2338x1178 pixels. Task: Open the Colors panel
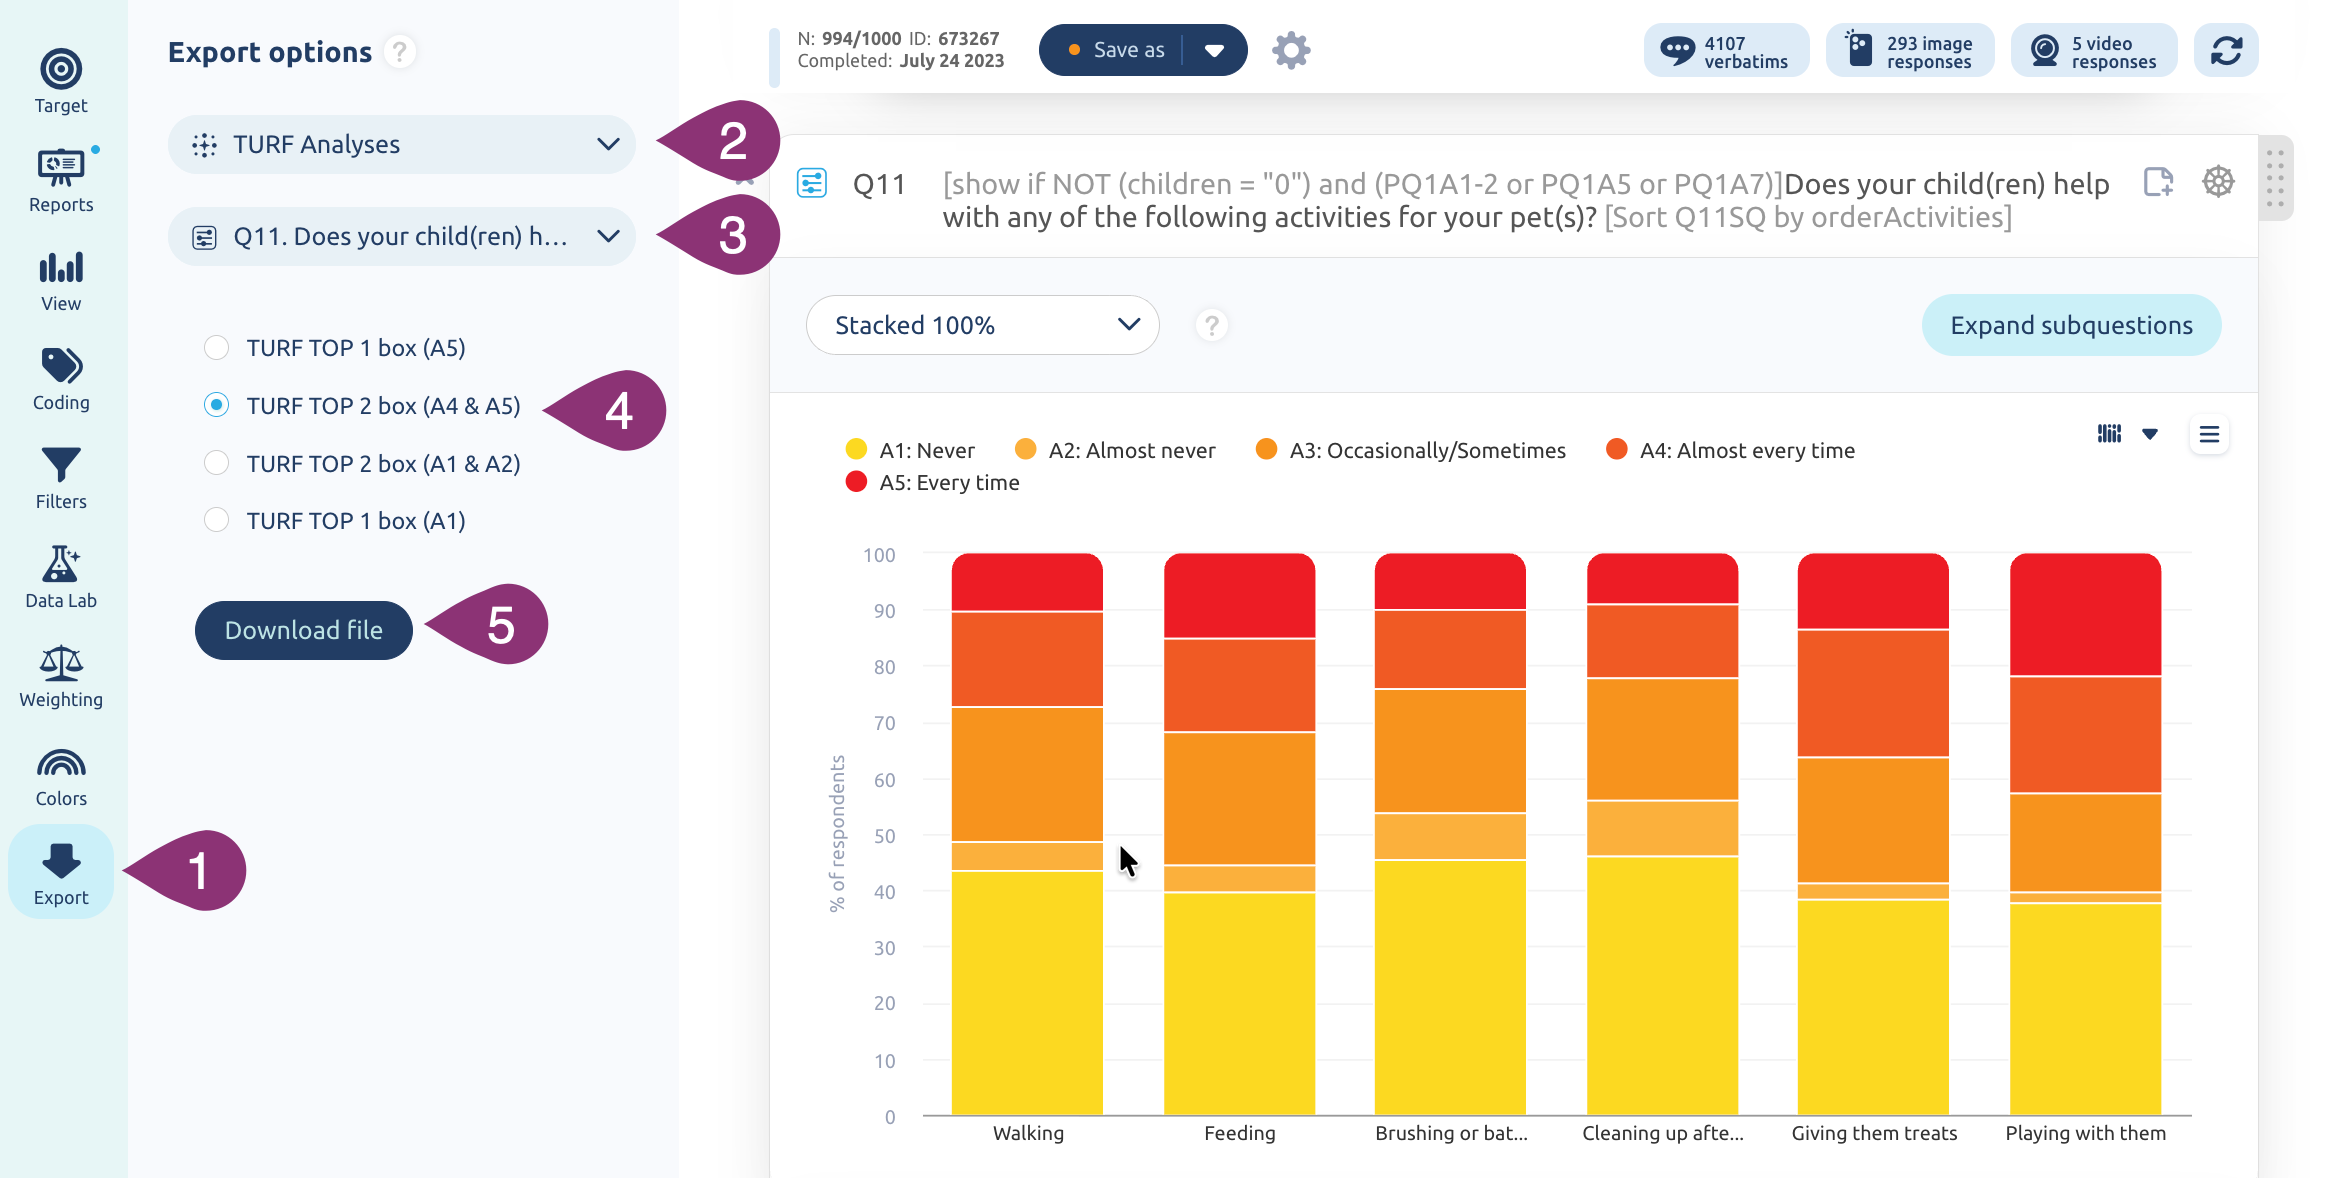(61, 775)
